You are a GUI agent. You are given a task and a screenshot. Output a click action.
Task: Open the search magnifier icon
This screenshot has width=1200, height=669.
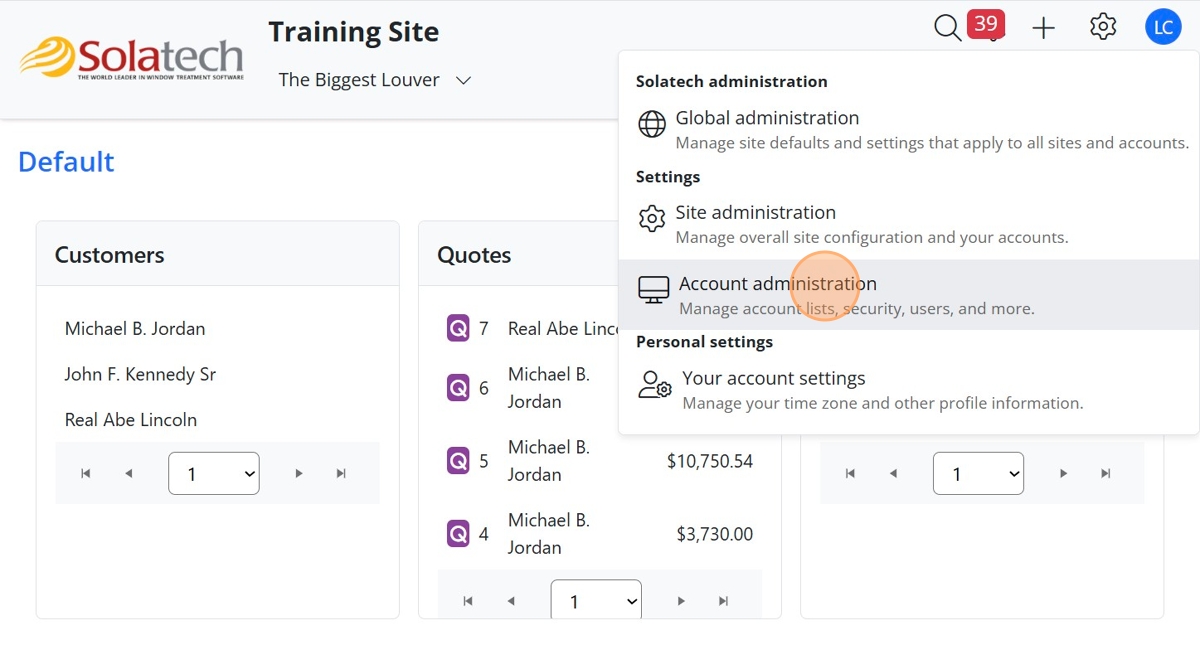pyautogui.click(x=947, y=28)
